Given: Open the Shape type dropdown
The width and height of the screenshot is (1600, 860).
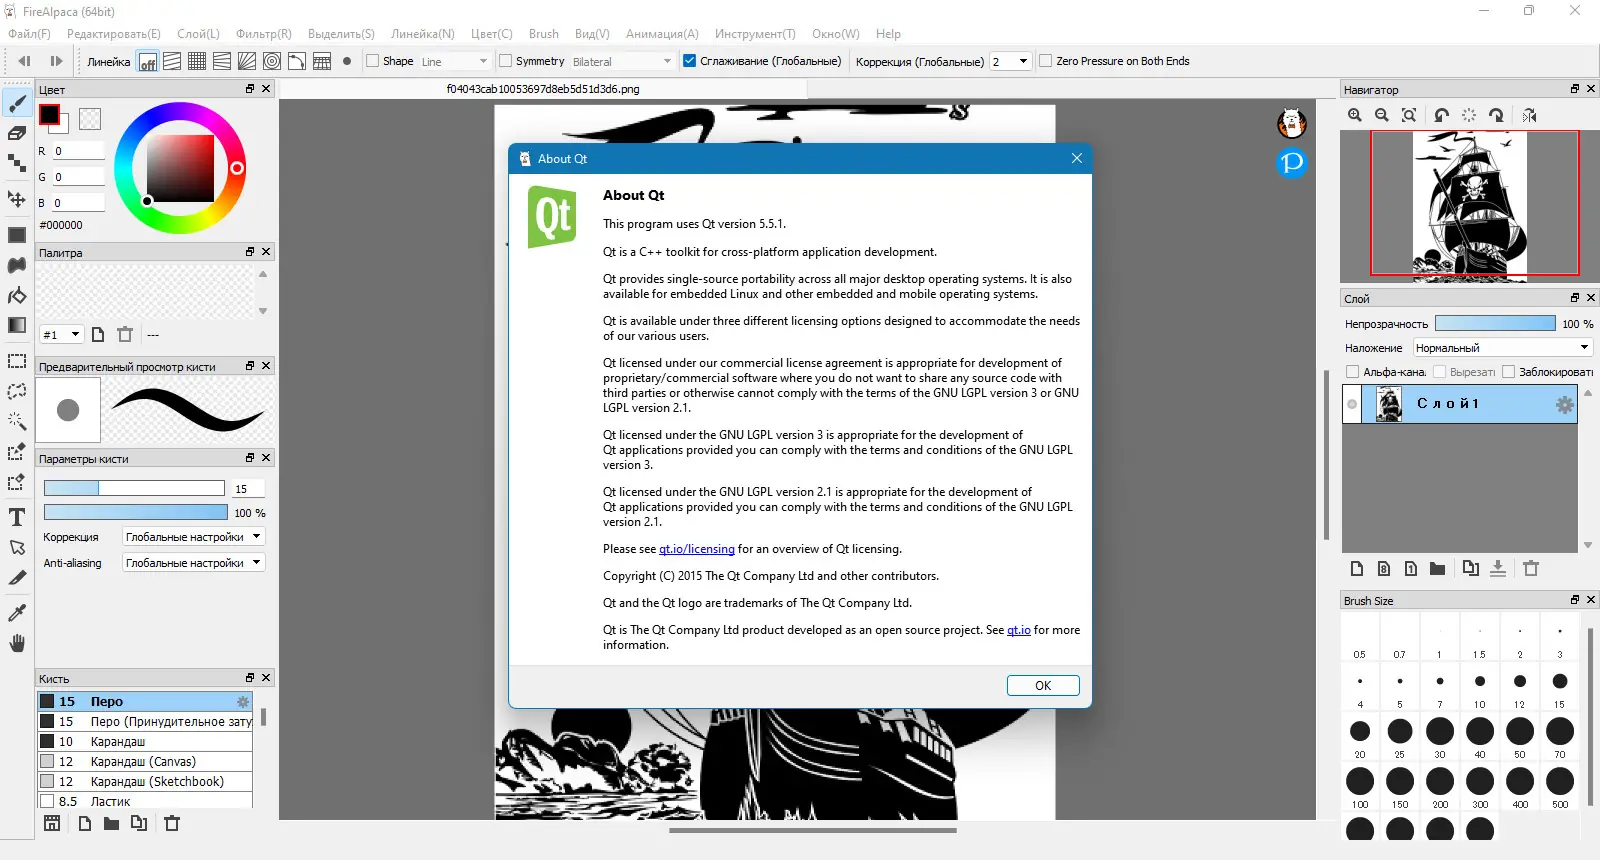Looking at the screenshot, I should point(454,61).
